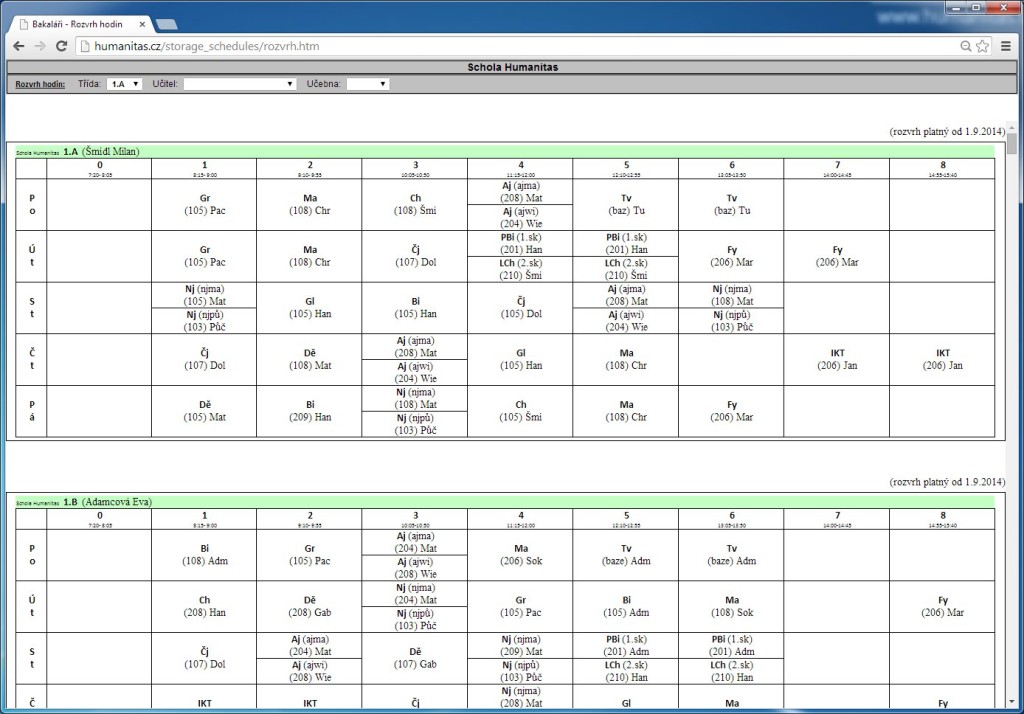This screenshot has width=1024, height=714.
Task: Bookmark this page with star icon
Action: click(x=982, y=46)
